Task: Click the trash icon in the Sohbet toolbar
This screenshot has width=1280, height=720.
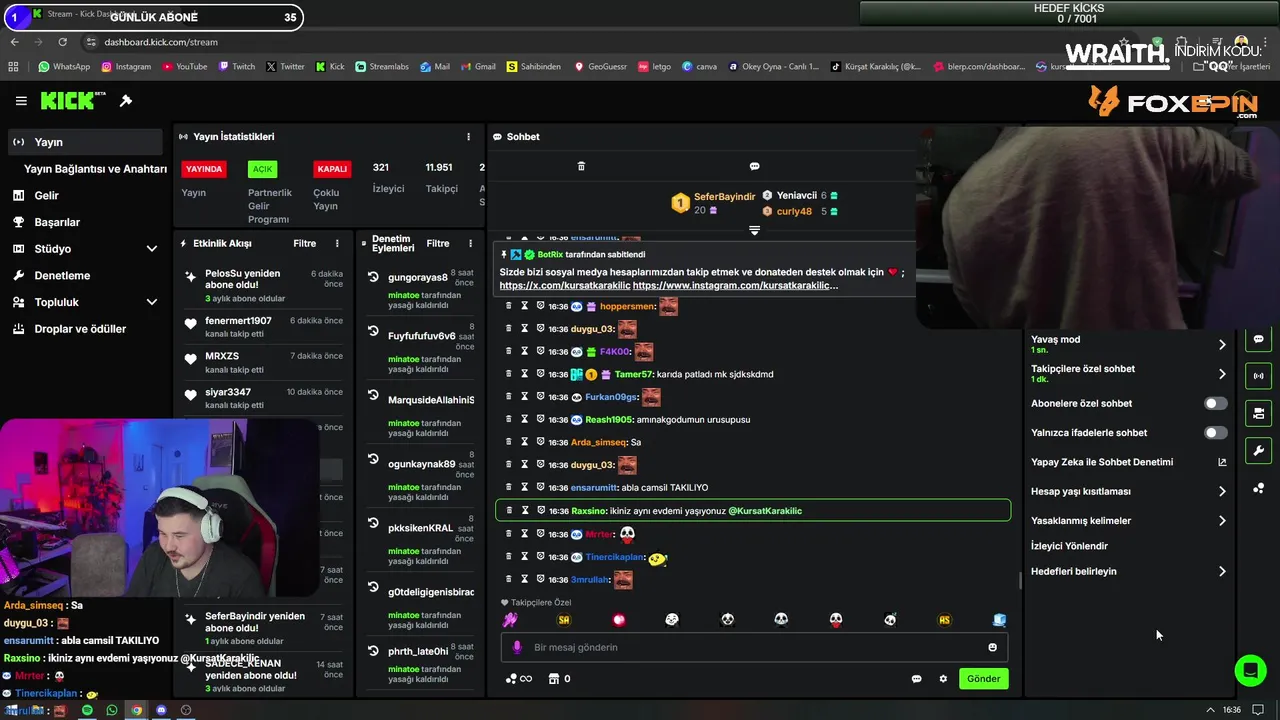Action: [x=581, y=166]
